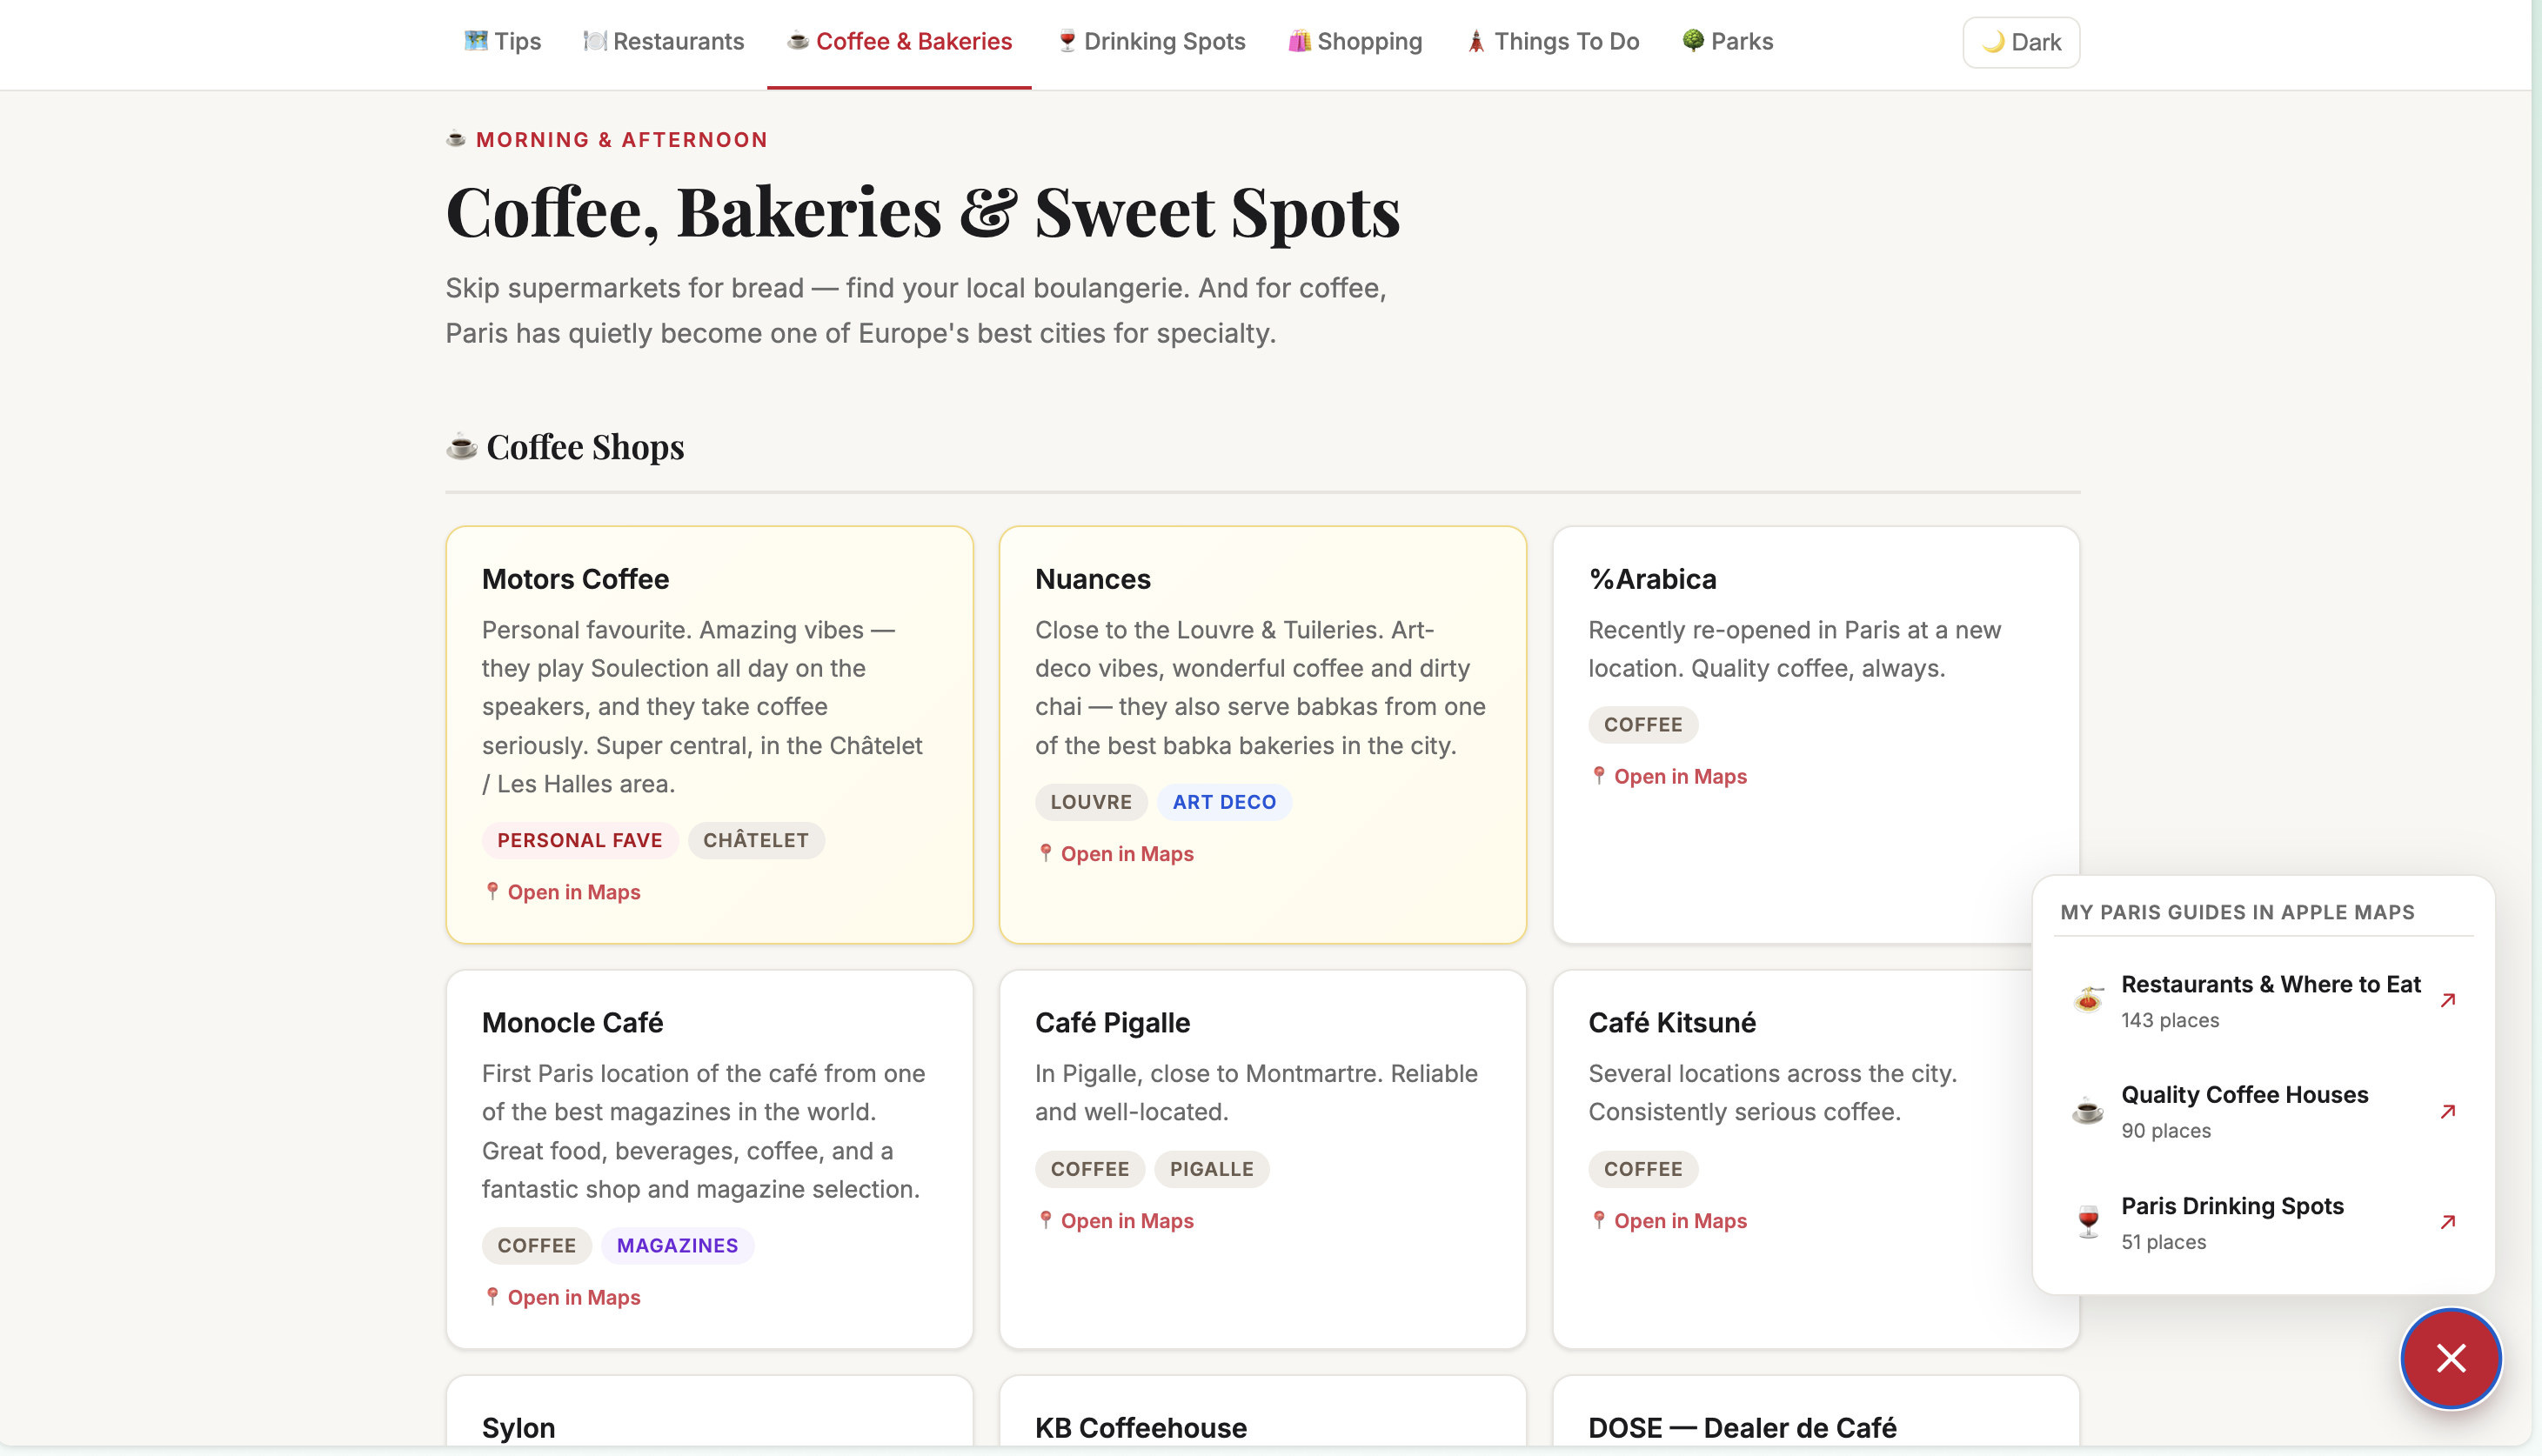Viewport: 2542px width, 1456px height.
Task: Click the shopping bags emoji on the Shopping nav item
Action: point(1299,41)
